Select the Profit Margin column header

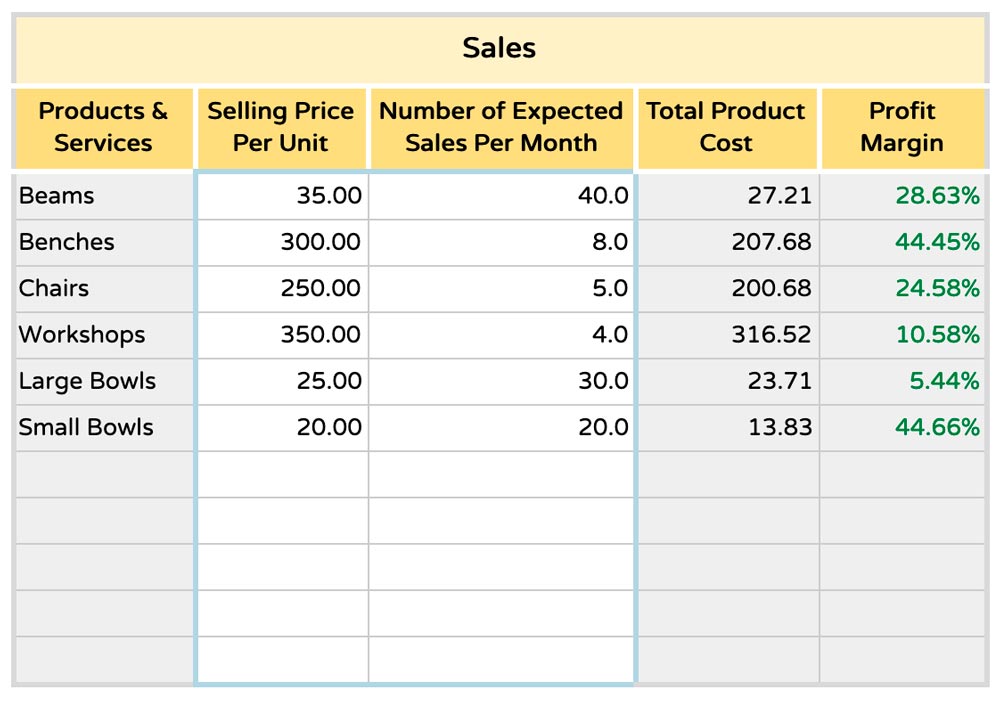click(x=903, y=128)
